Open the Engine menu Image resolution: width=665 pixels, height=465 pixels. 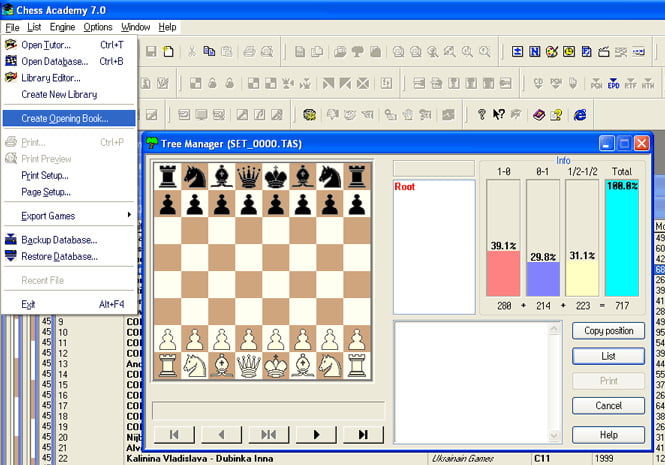(62, 27)
